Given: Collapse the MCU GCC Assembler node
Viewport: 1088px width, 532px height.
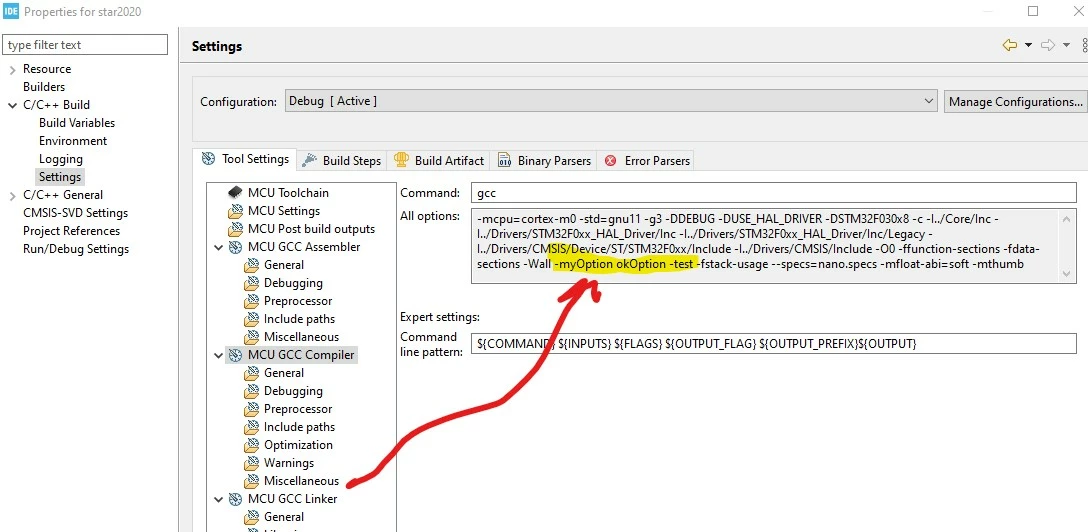Looking at the screenshot, I should pyautogui.click(x=219, y=248).
